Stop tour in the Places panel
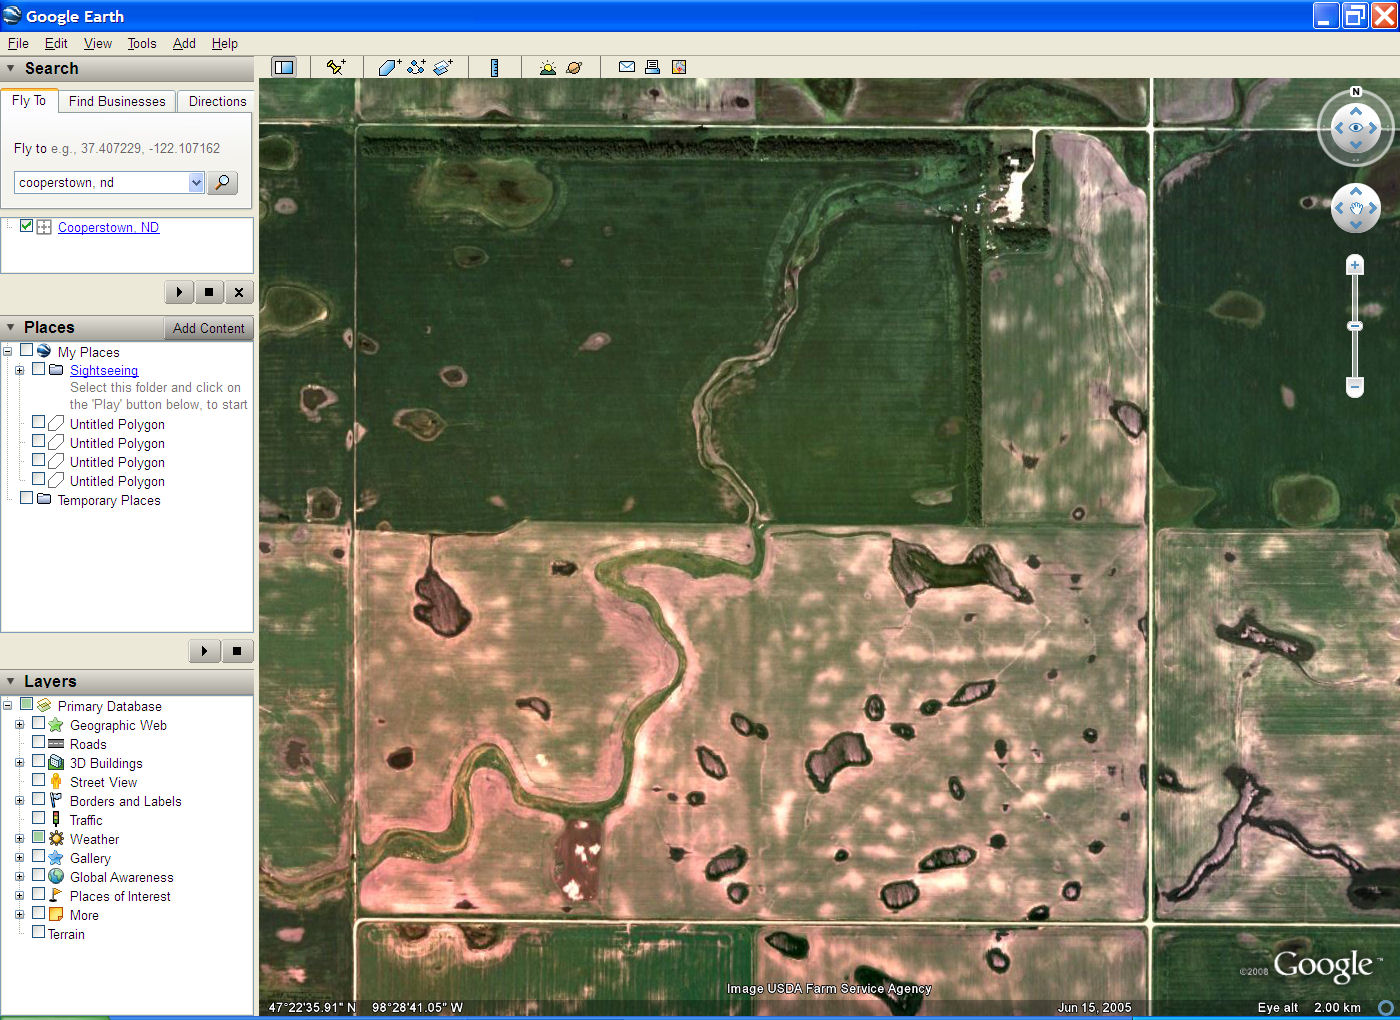Viewport: 1400px width, 1020px height. coord(237,651)
